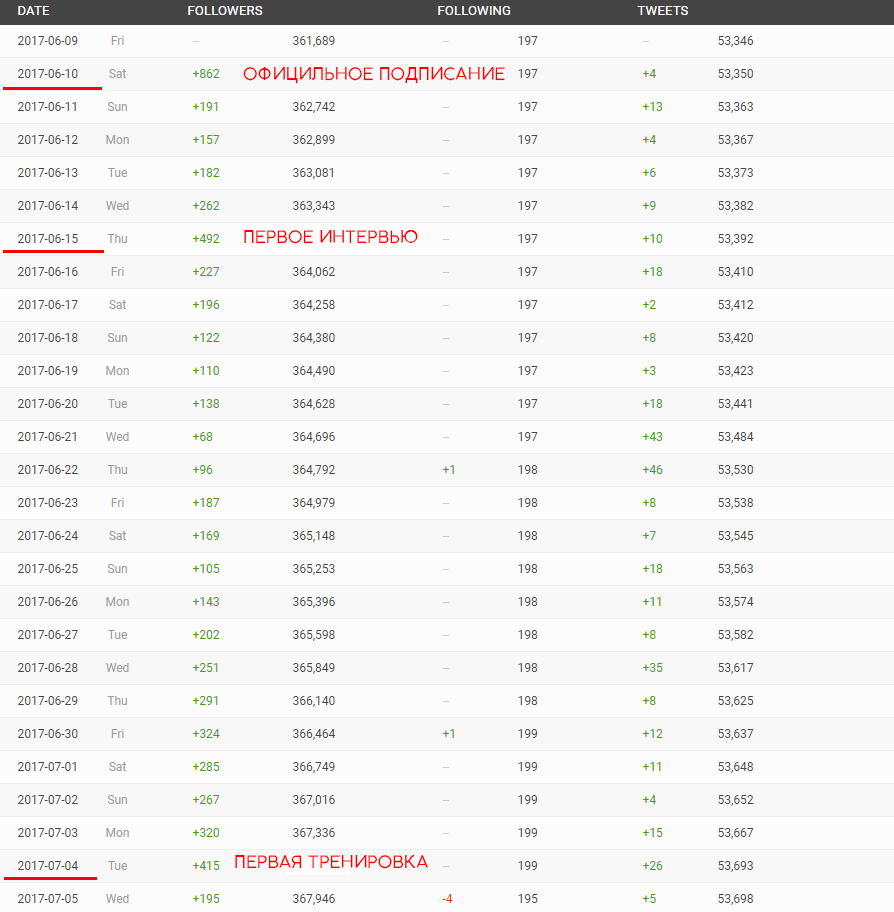
Task: Click the 361,689 followers total
Action: pos(314,41)
